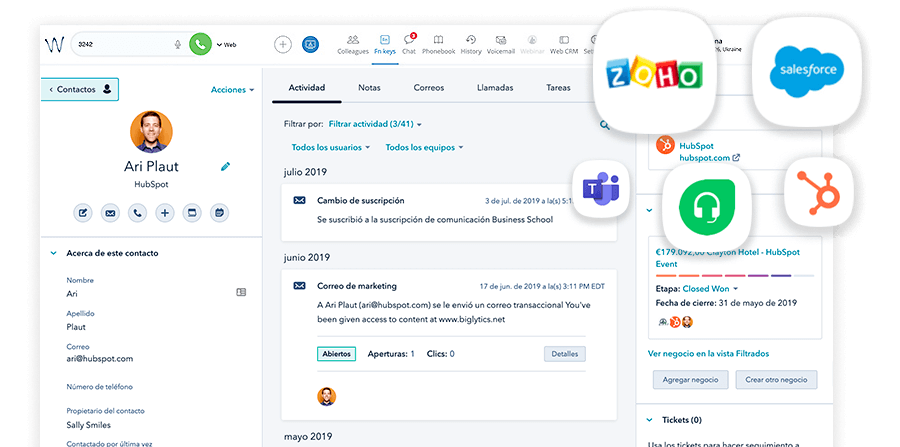Click the small avatar below the marketing email
Viewport: 900px width, 447px height.
coord(327,397)
